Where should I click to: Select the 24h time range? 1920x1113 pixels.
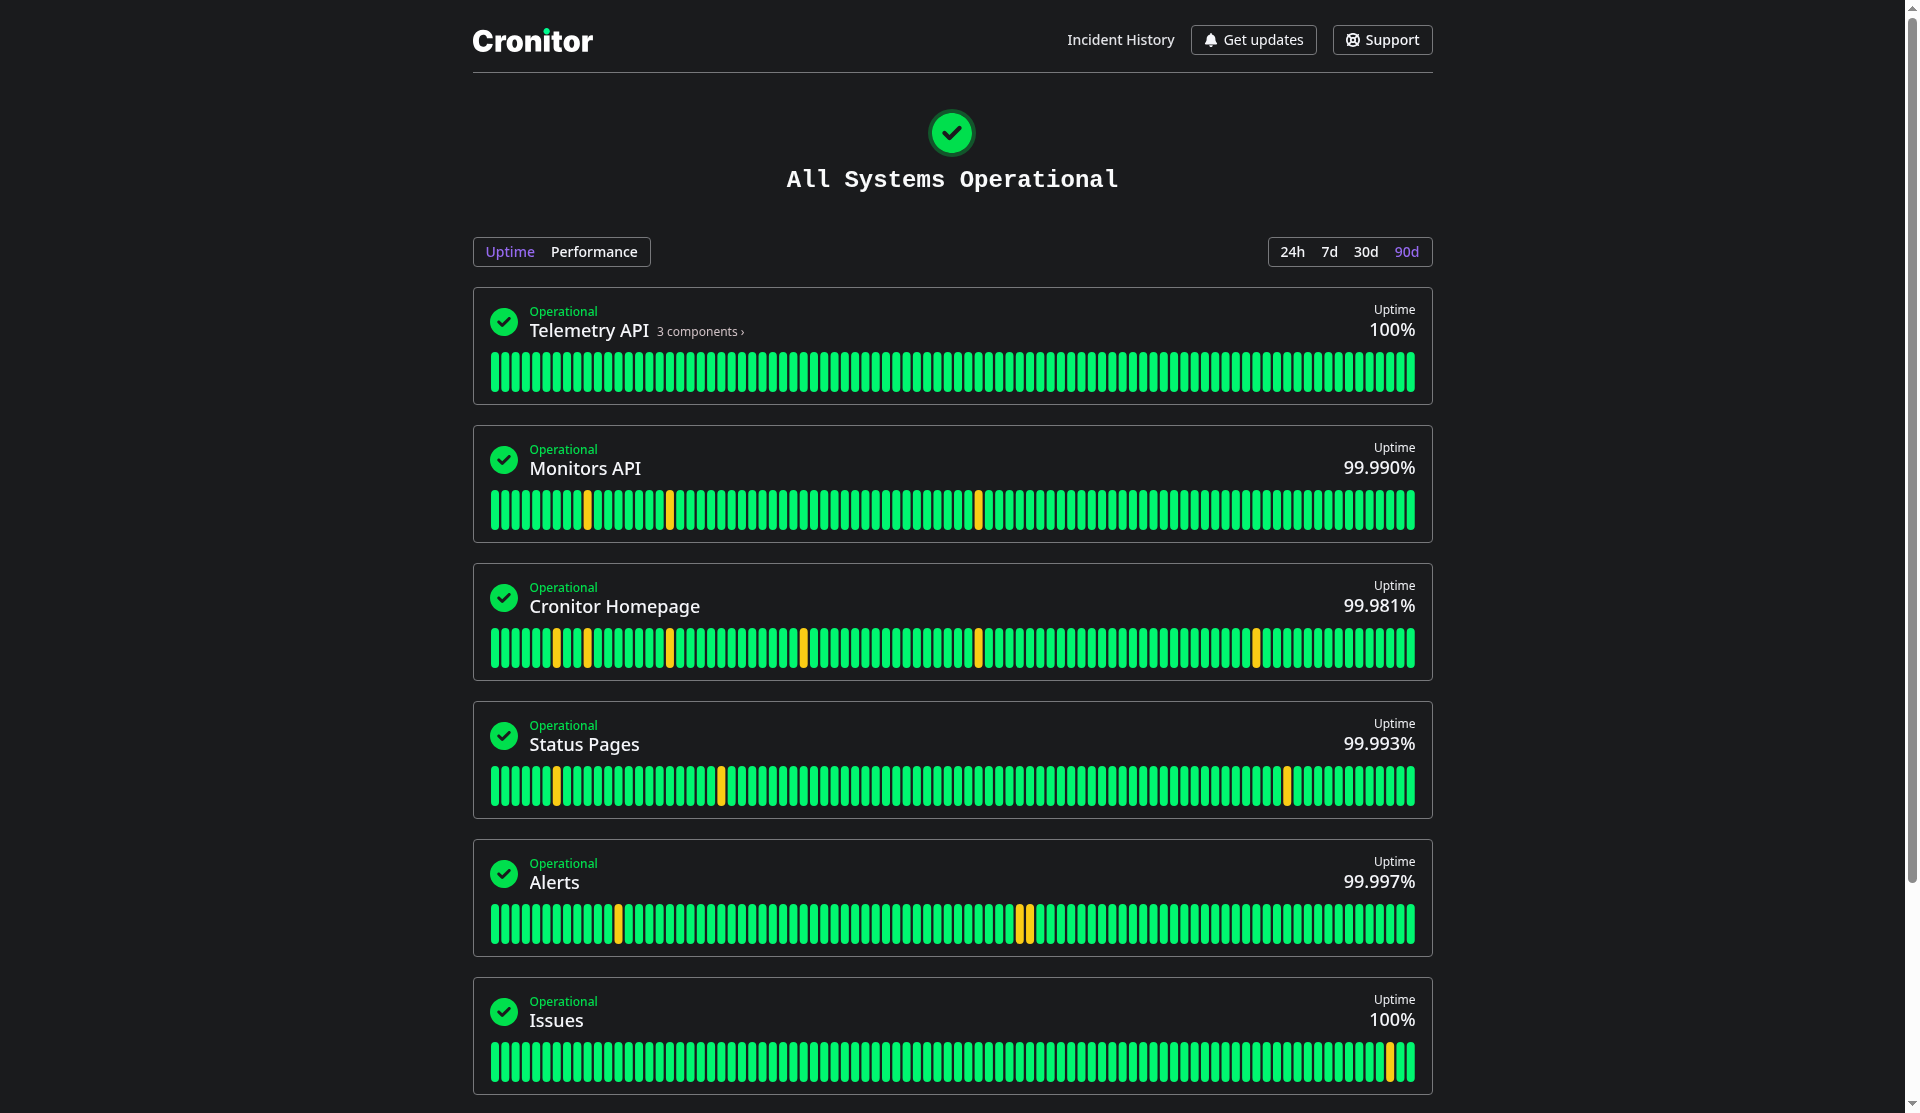[1292, 252]
